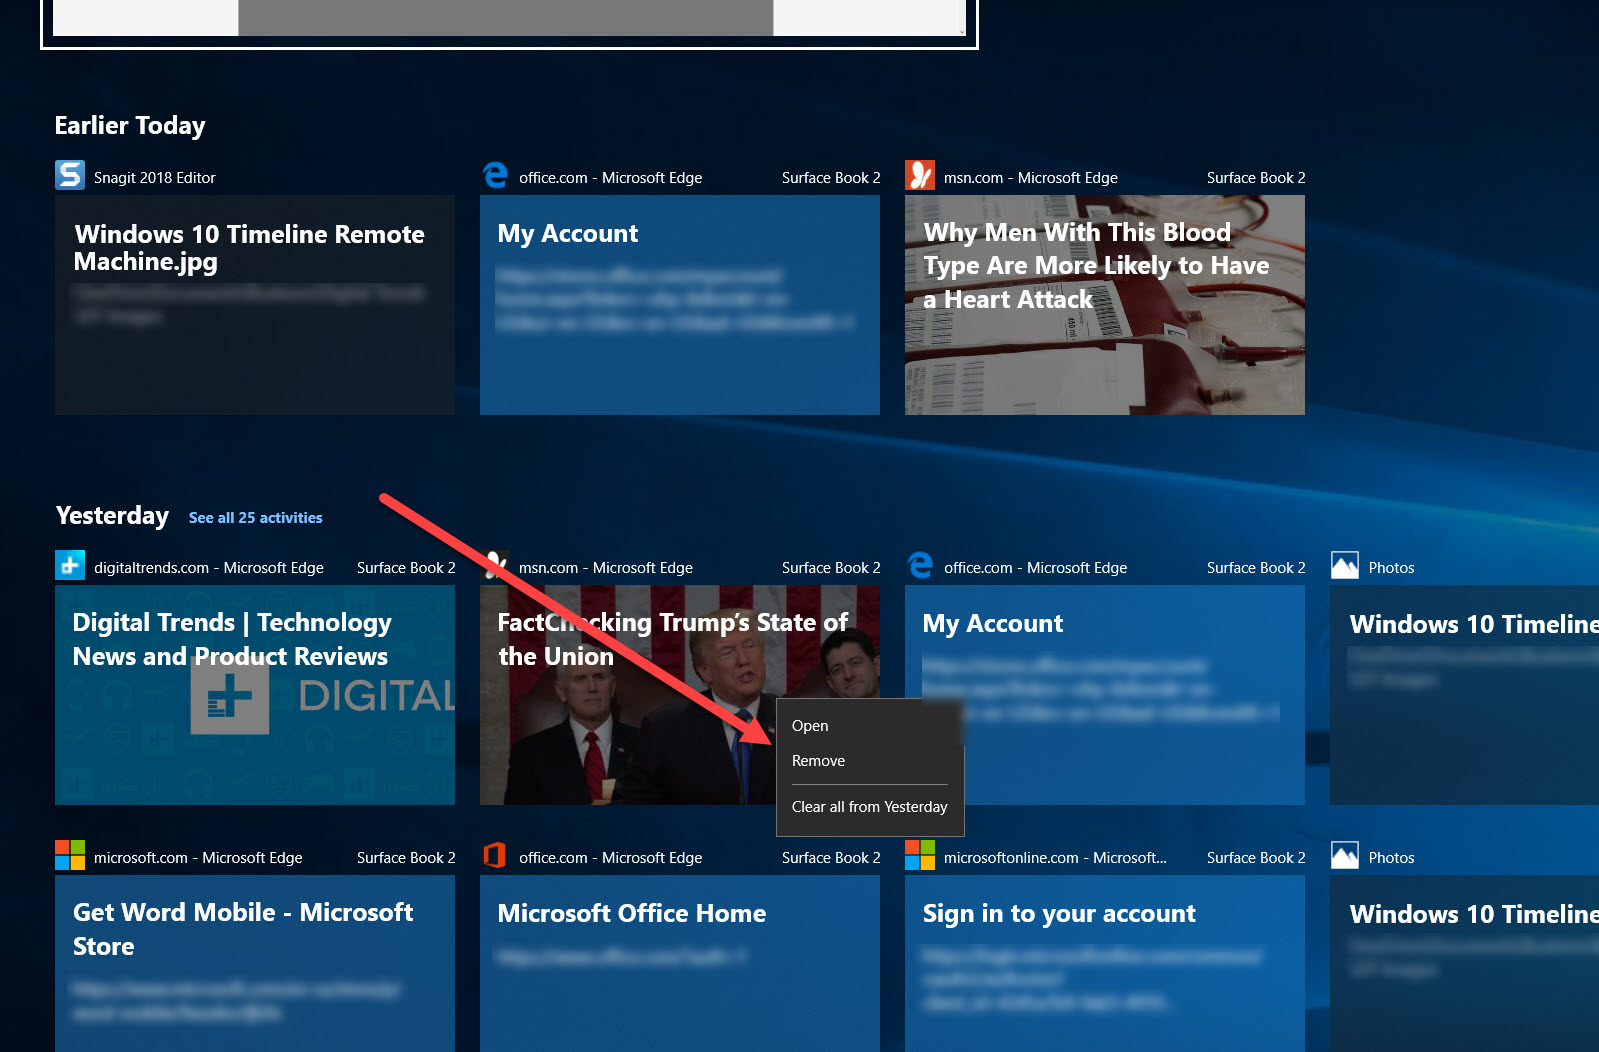The image size is (1599, 1052).
Task: Click Edge icon beside office.com under Yesterday
Action: point(920,565)
